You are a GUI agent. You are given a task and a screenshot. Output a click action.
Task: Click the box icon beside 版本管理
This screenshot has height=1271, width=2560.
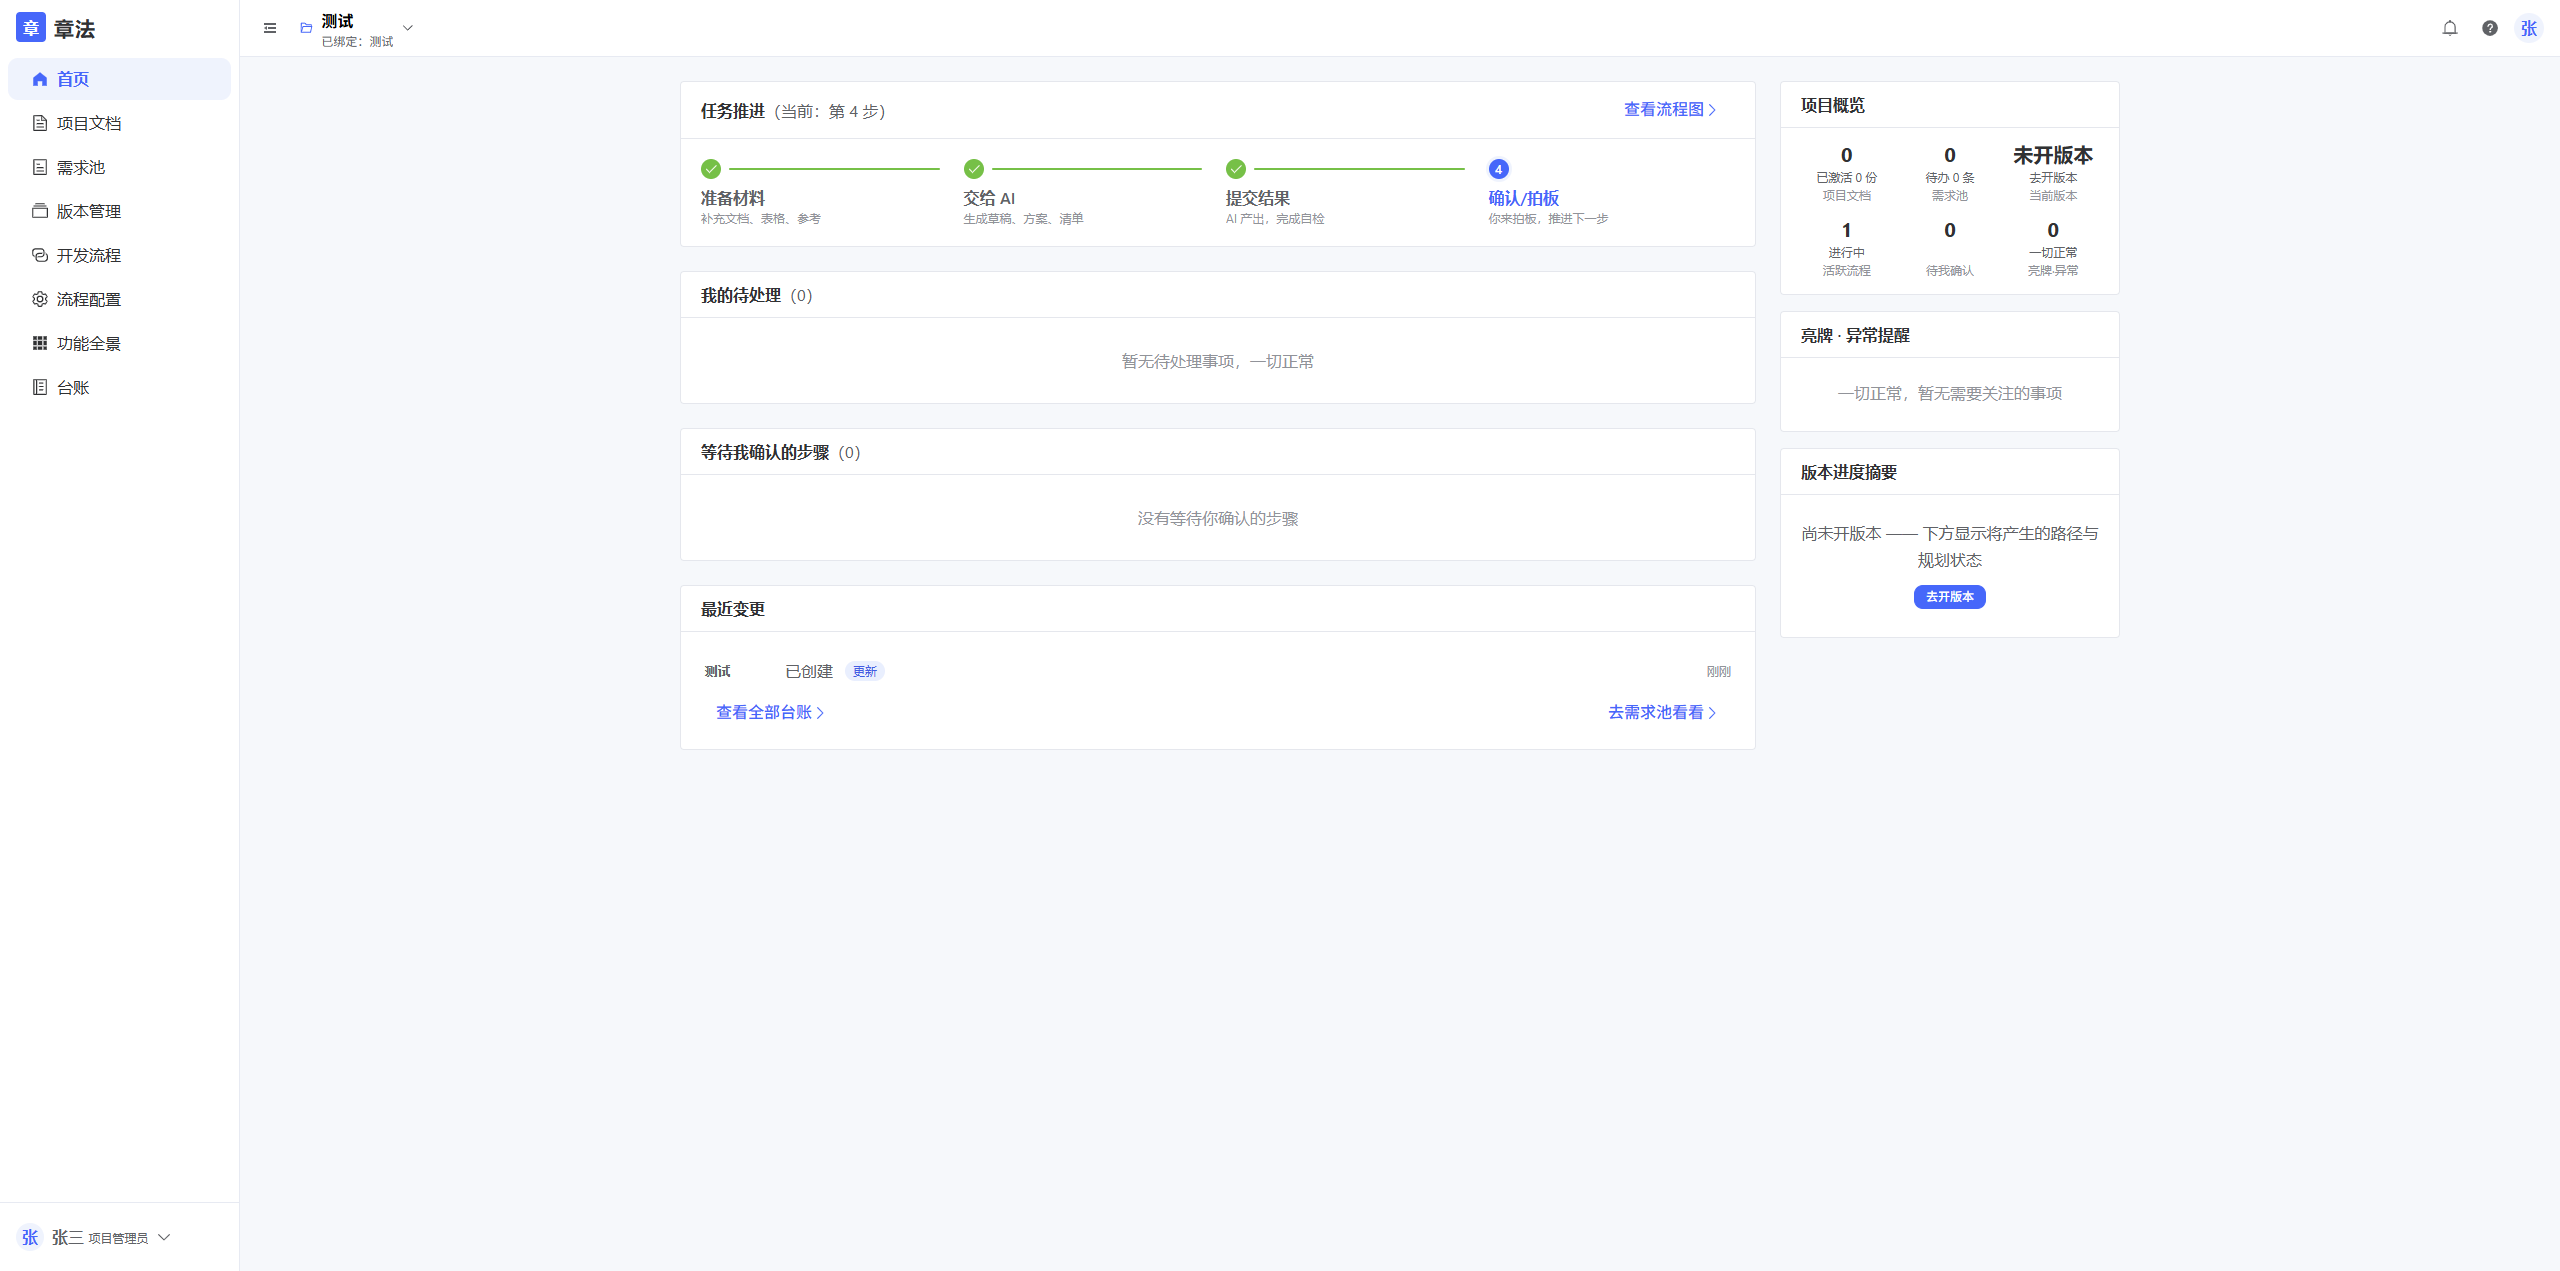click(40, 211)
